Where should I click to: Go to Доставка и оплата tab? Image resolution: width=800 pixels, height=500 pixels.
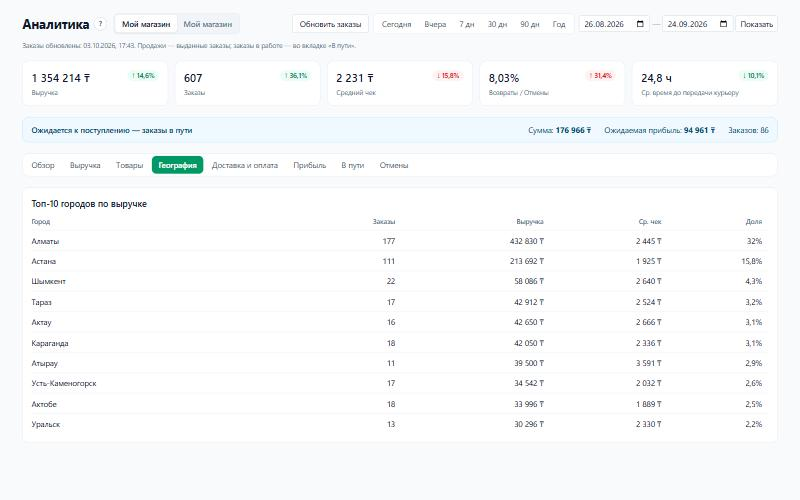tap(245, 165)
